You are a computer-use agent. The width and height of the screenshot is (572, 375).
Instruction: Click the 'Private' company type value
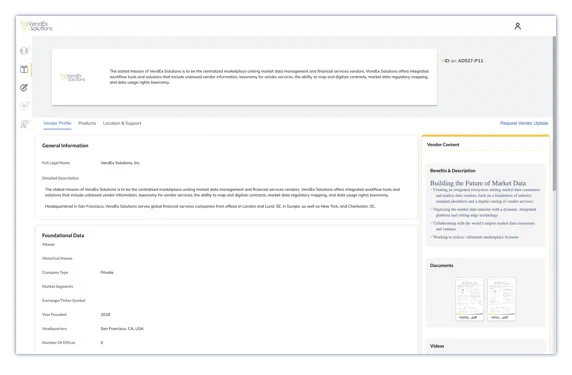coord(107,272)
